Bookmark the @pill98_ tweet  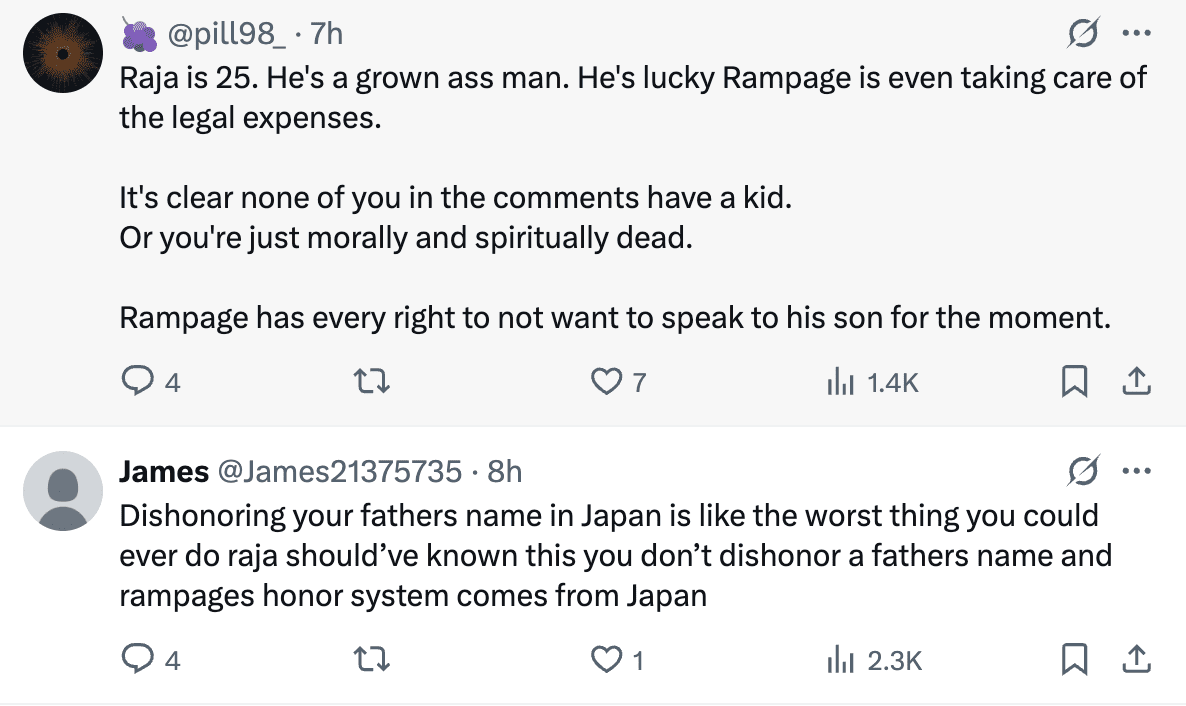coord(1074,381)
